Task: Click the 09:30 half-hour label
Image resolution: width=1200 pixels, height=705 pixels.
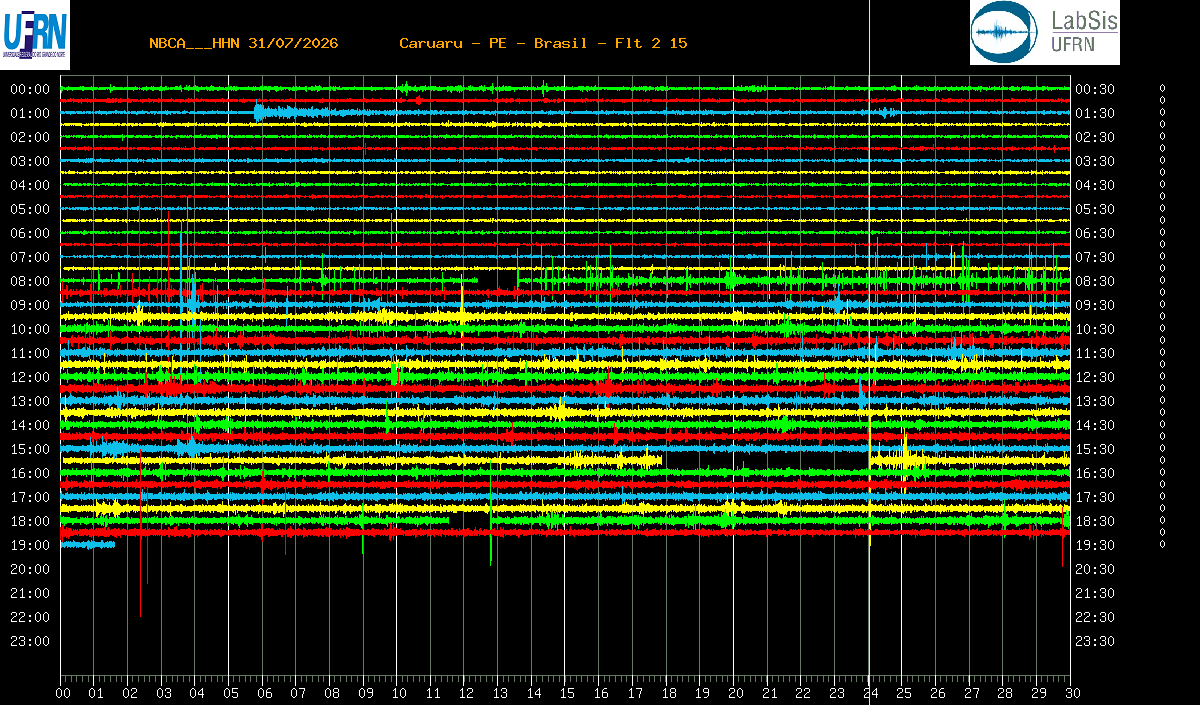Action: pos(1095,305)
